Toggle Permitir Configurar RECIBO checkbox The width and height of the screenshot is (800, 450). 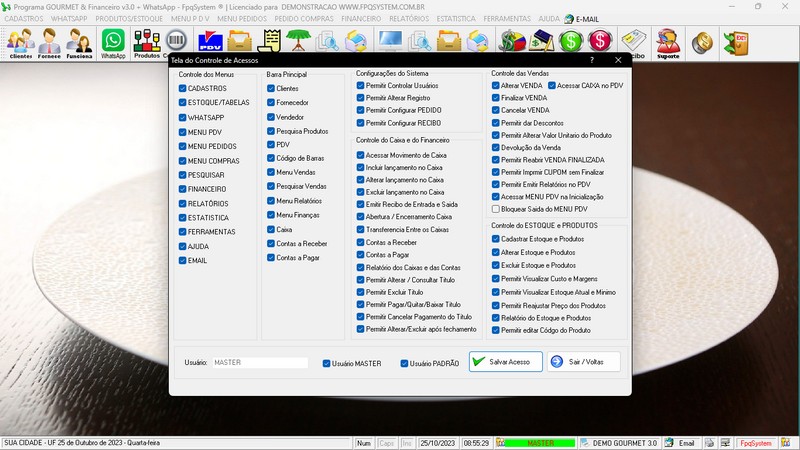(360, 123)
